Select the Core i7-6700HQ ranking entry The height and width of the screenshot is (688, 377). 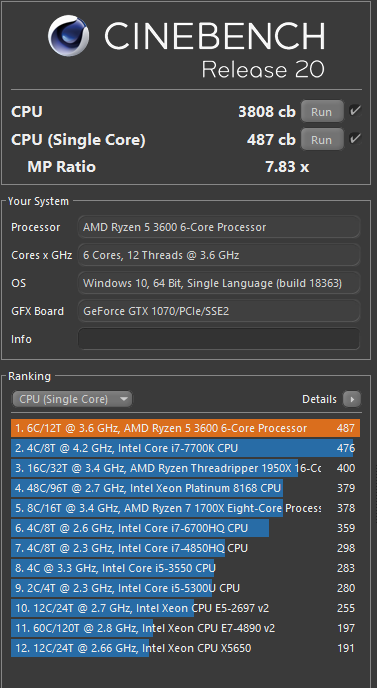click(x=185, y=528)
